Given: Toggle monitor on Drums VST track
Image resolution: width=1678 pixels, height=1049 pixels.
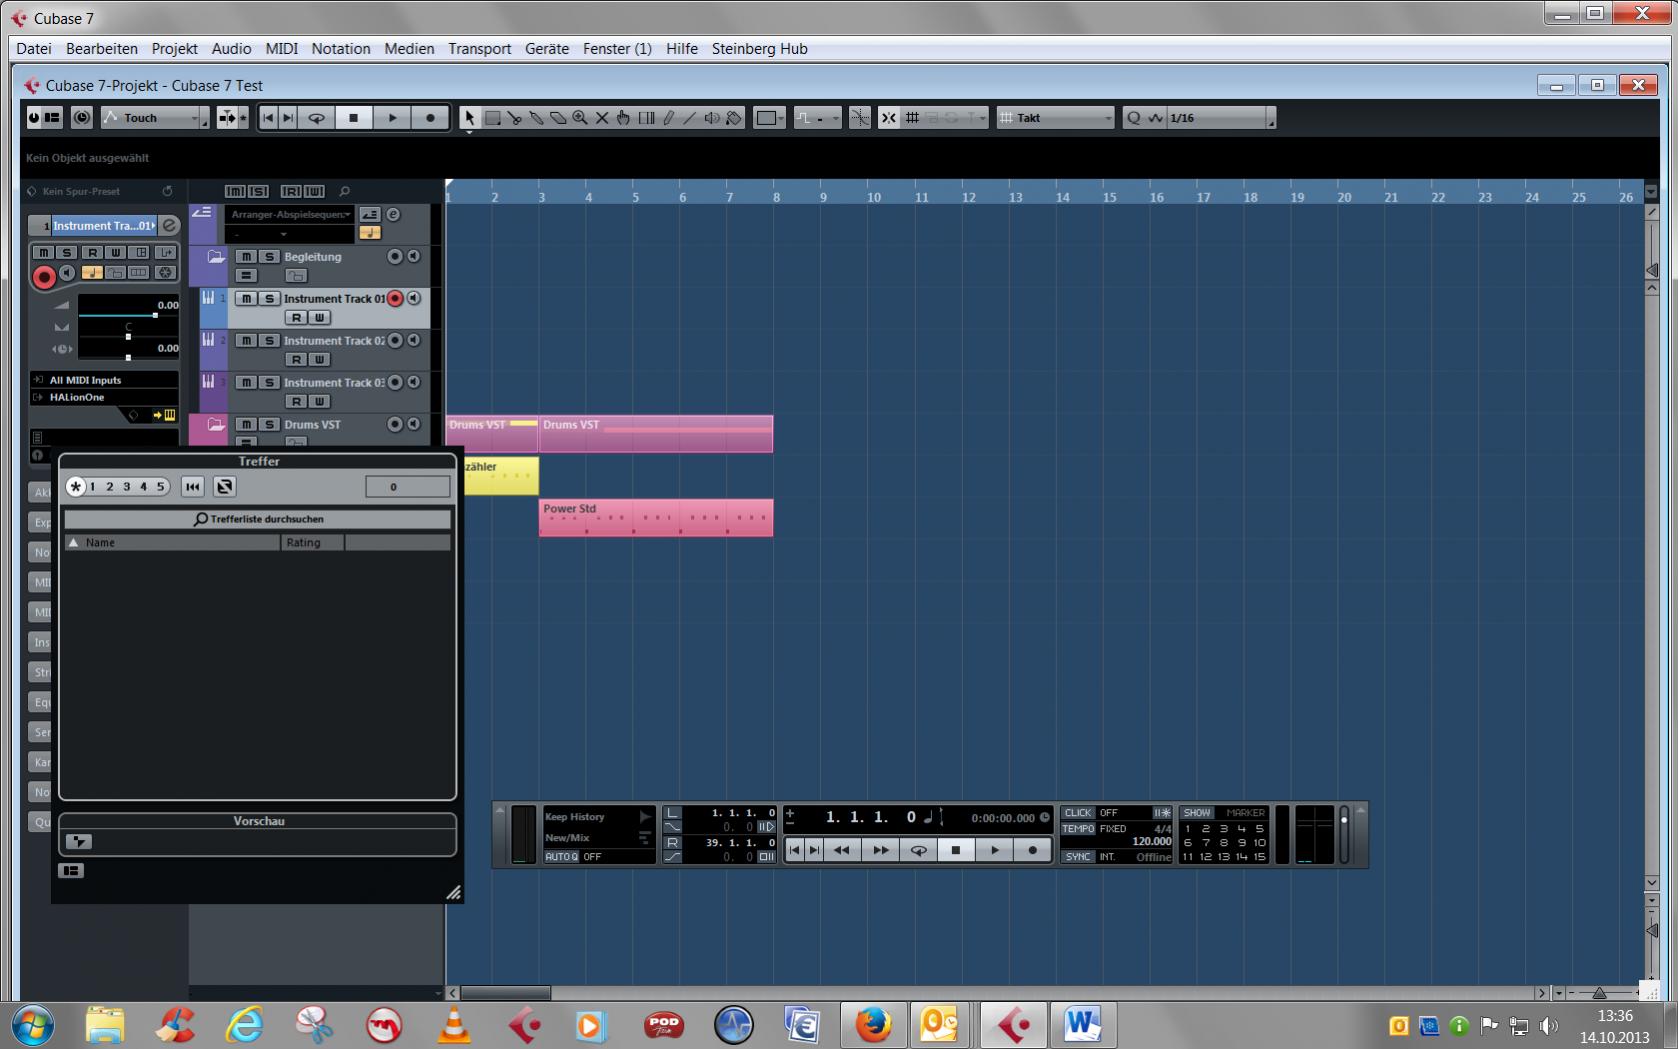Looking at the screenshot, I should 413,424.
